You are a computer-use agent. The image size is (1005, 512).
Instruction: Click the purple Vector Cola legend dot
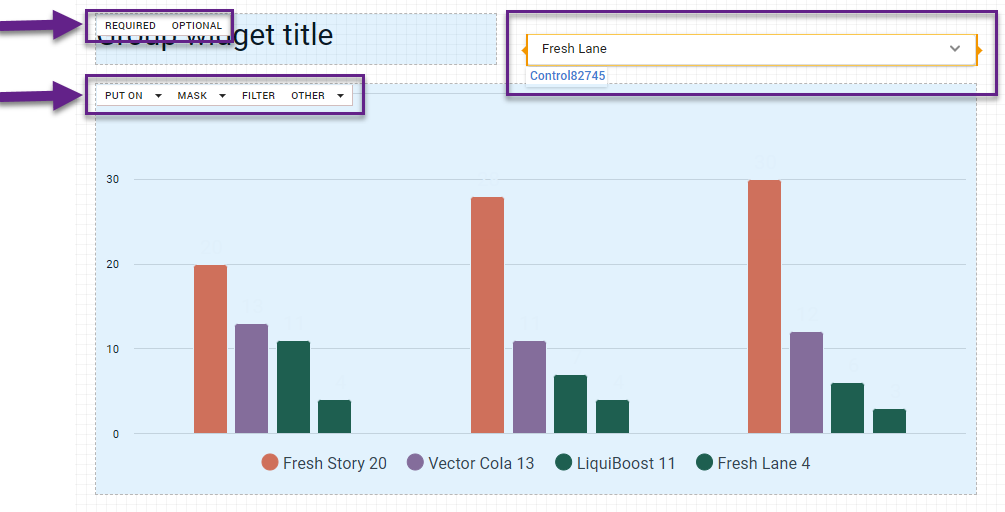pyautogui.click(x=416, y=462)
